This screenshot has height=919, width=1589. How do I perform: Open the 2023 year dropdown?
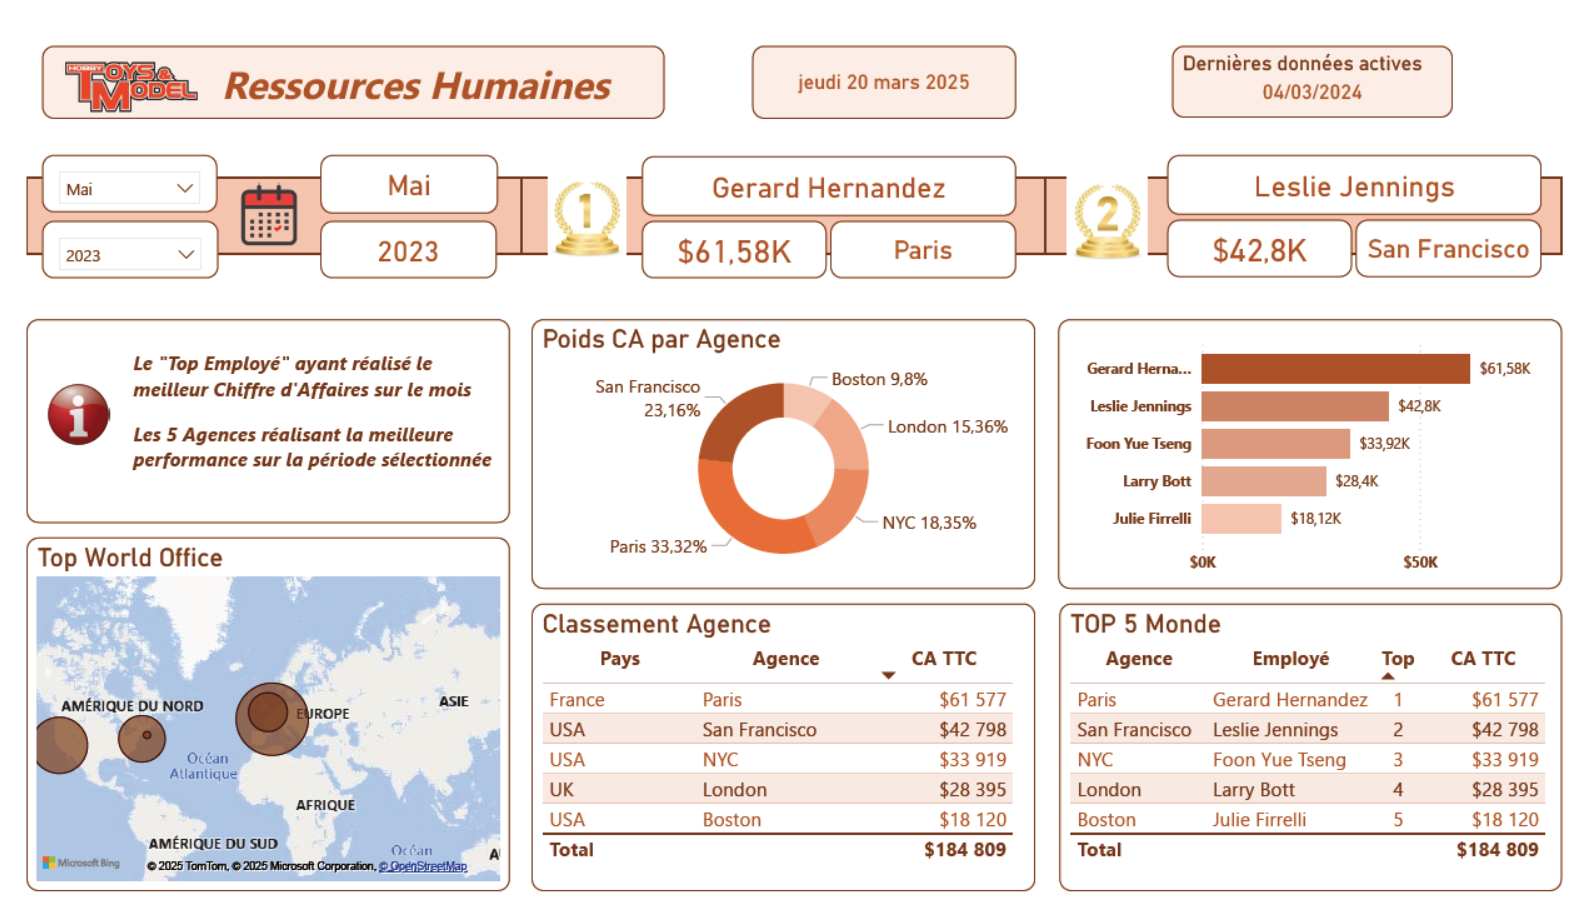point(129,255)
